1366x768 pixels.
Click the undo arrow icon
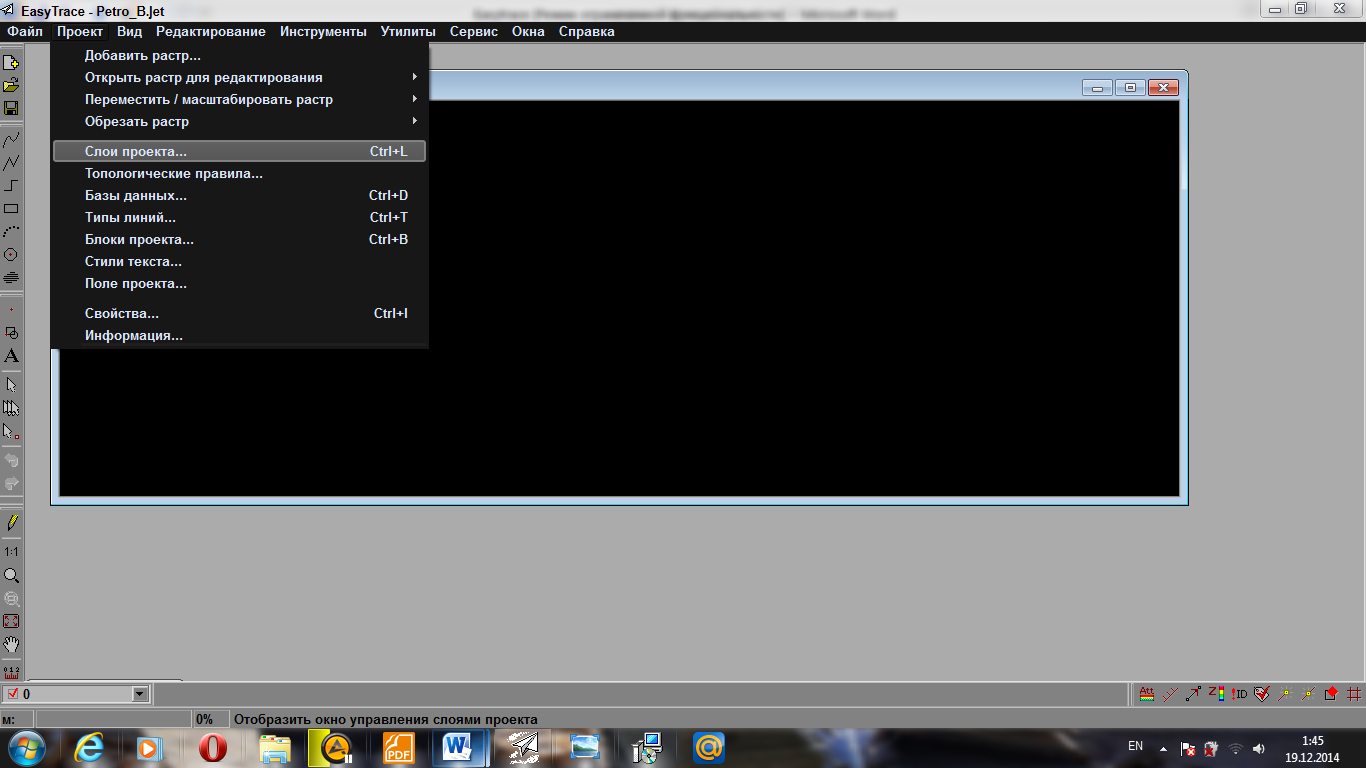point(11,461)
